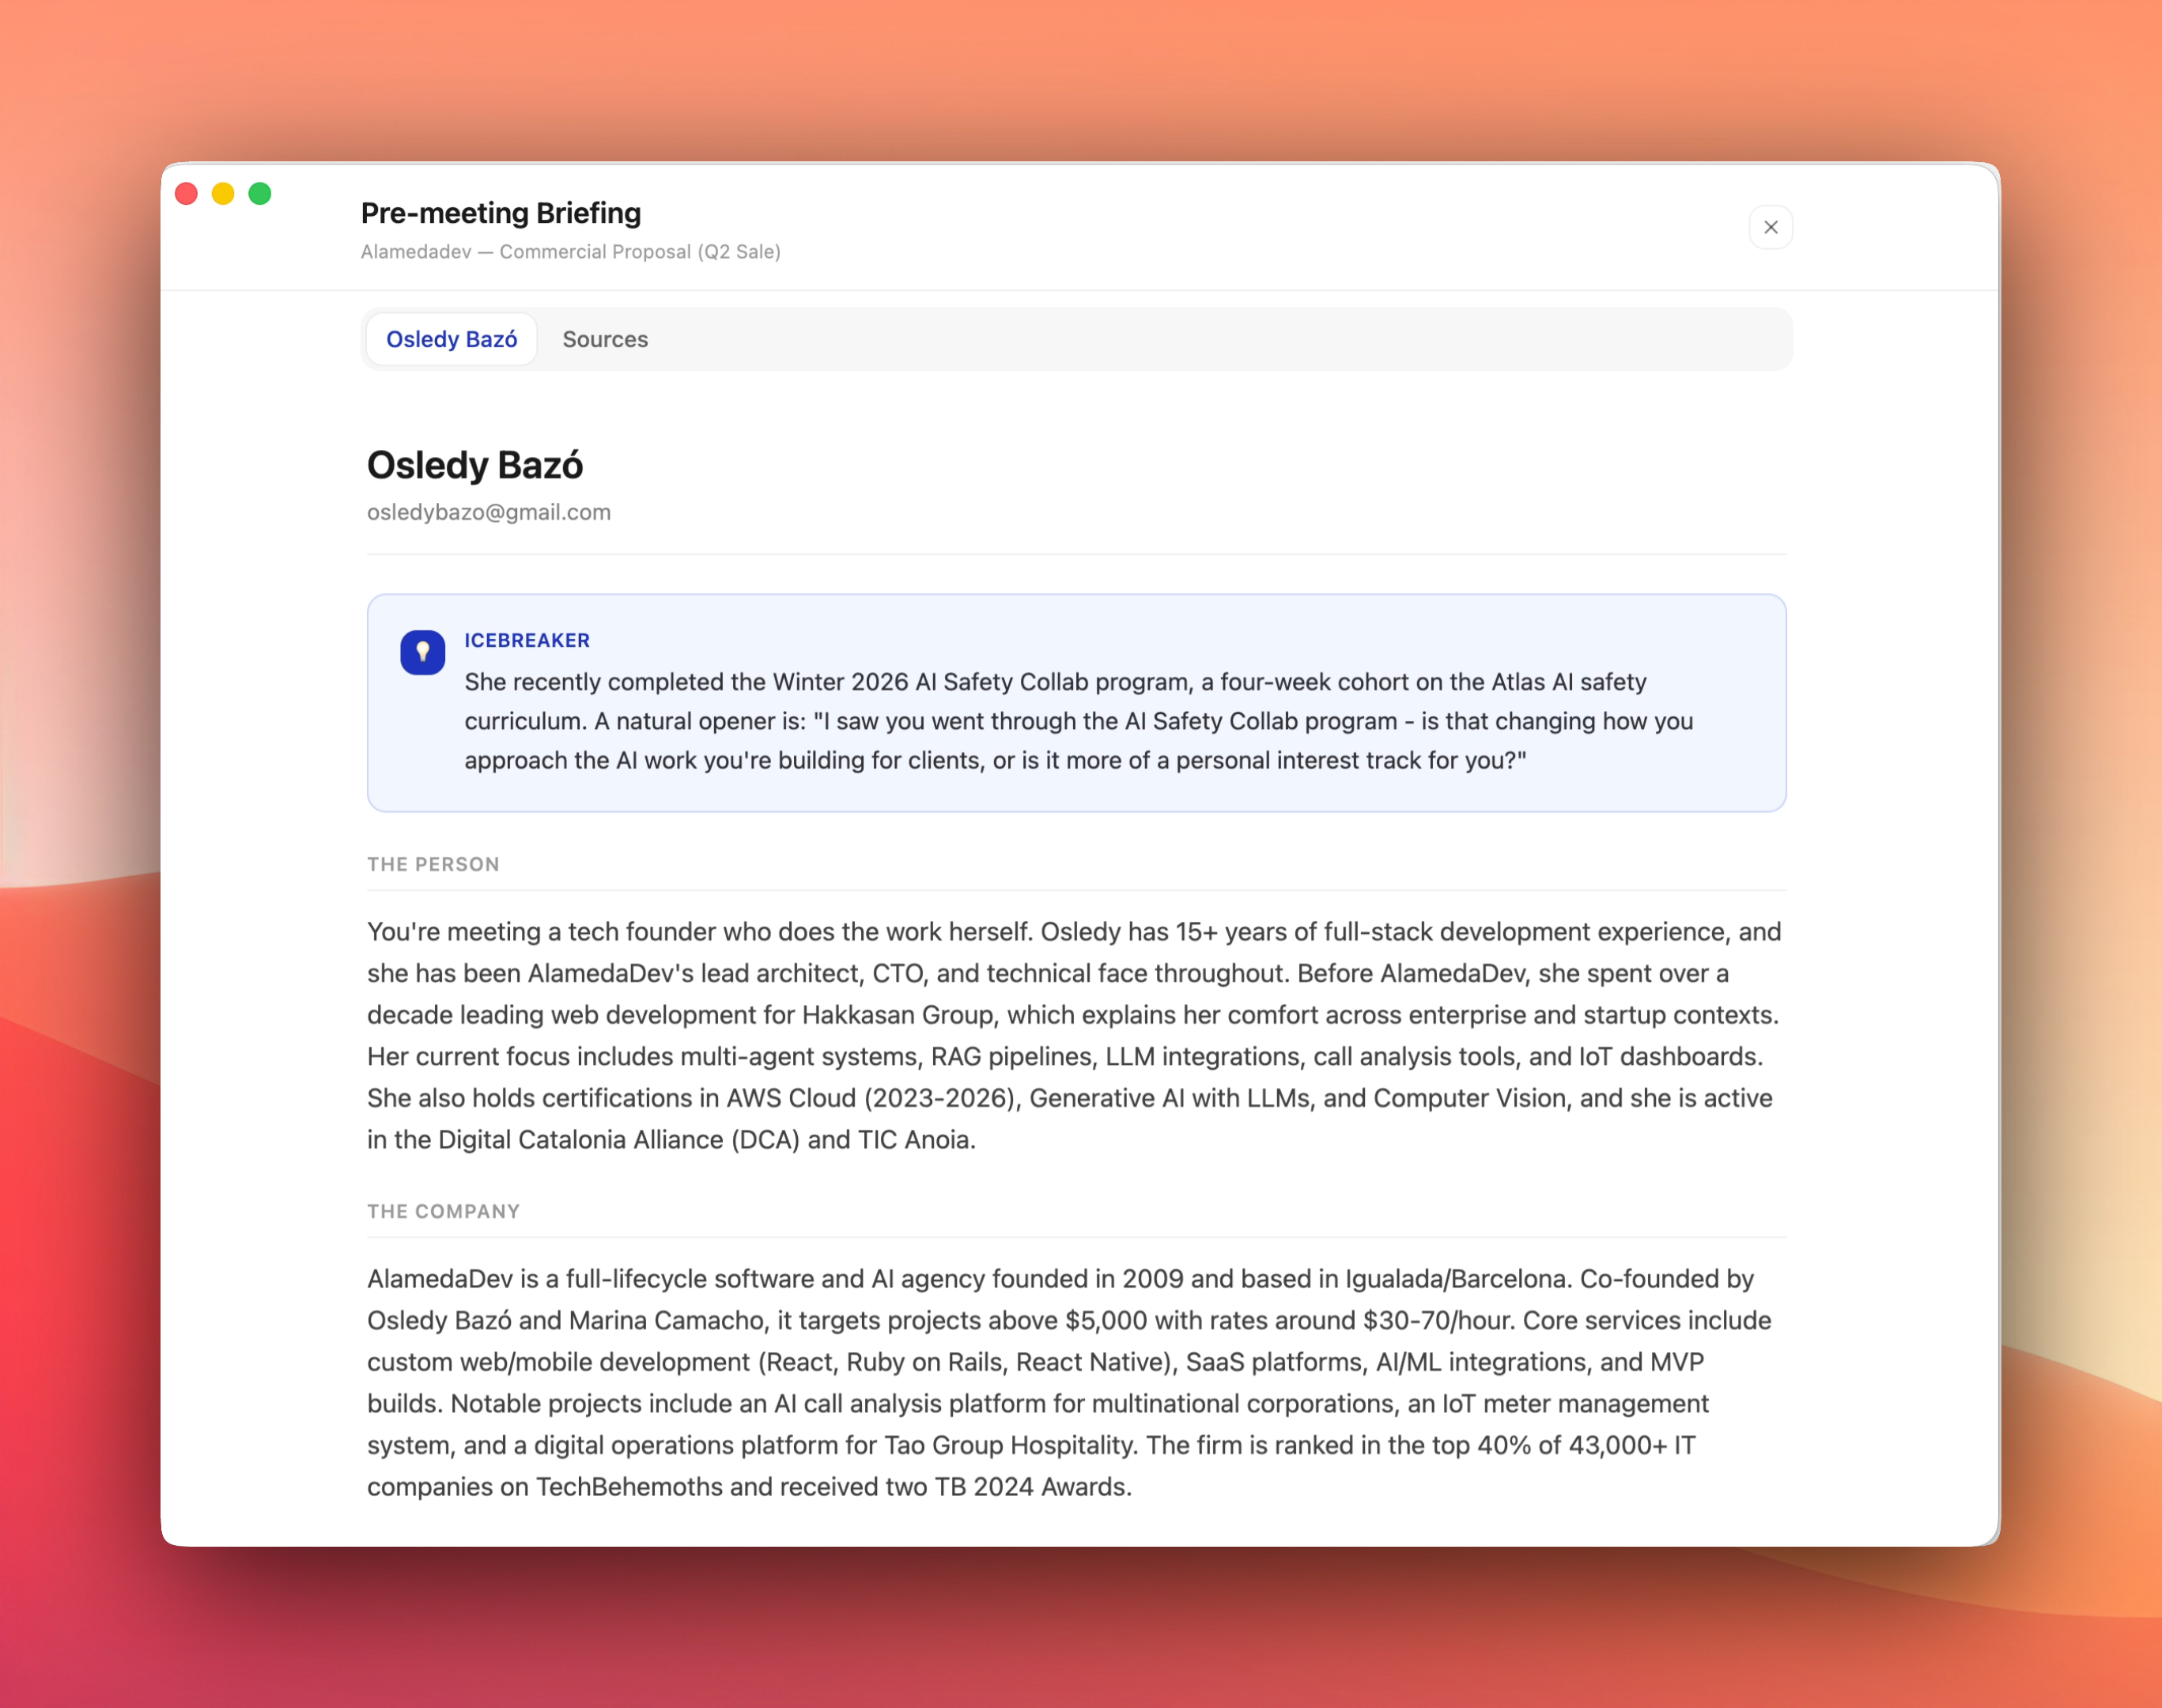Click the green fullscreen window button
2162x1708 pixels.
(x=260, y=193)
